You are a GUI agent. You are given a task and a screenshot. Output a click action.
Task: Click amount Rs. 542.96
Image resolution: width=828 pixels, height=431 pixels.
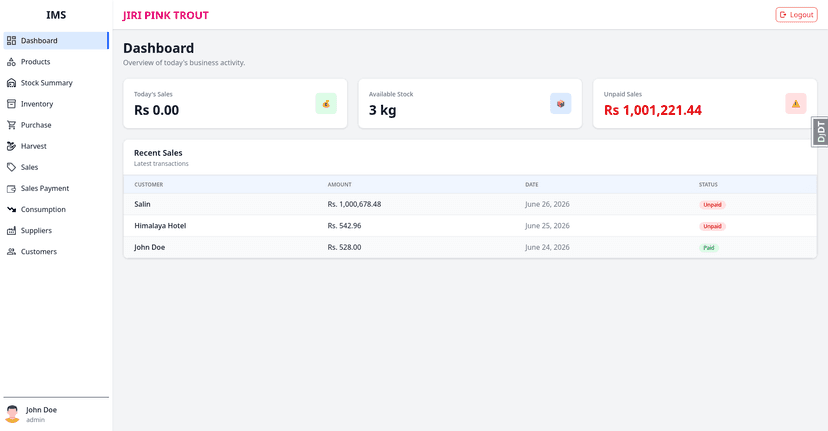click(x=344, y=226)
